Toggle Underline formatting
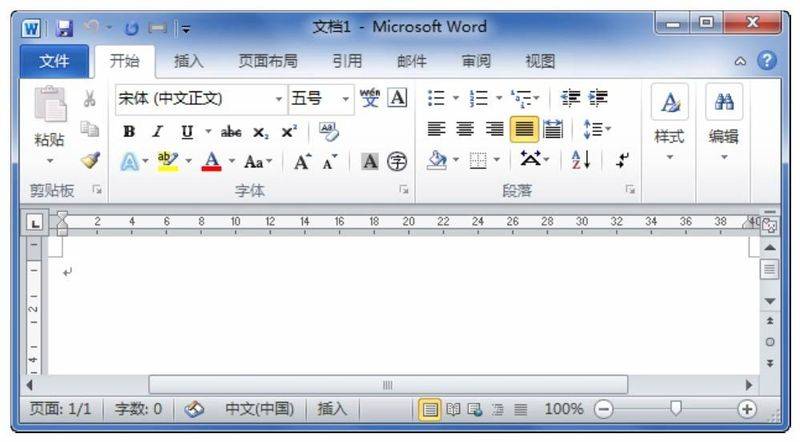This screenshot has height=442, width=800. pos(187,132)
